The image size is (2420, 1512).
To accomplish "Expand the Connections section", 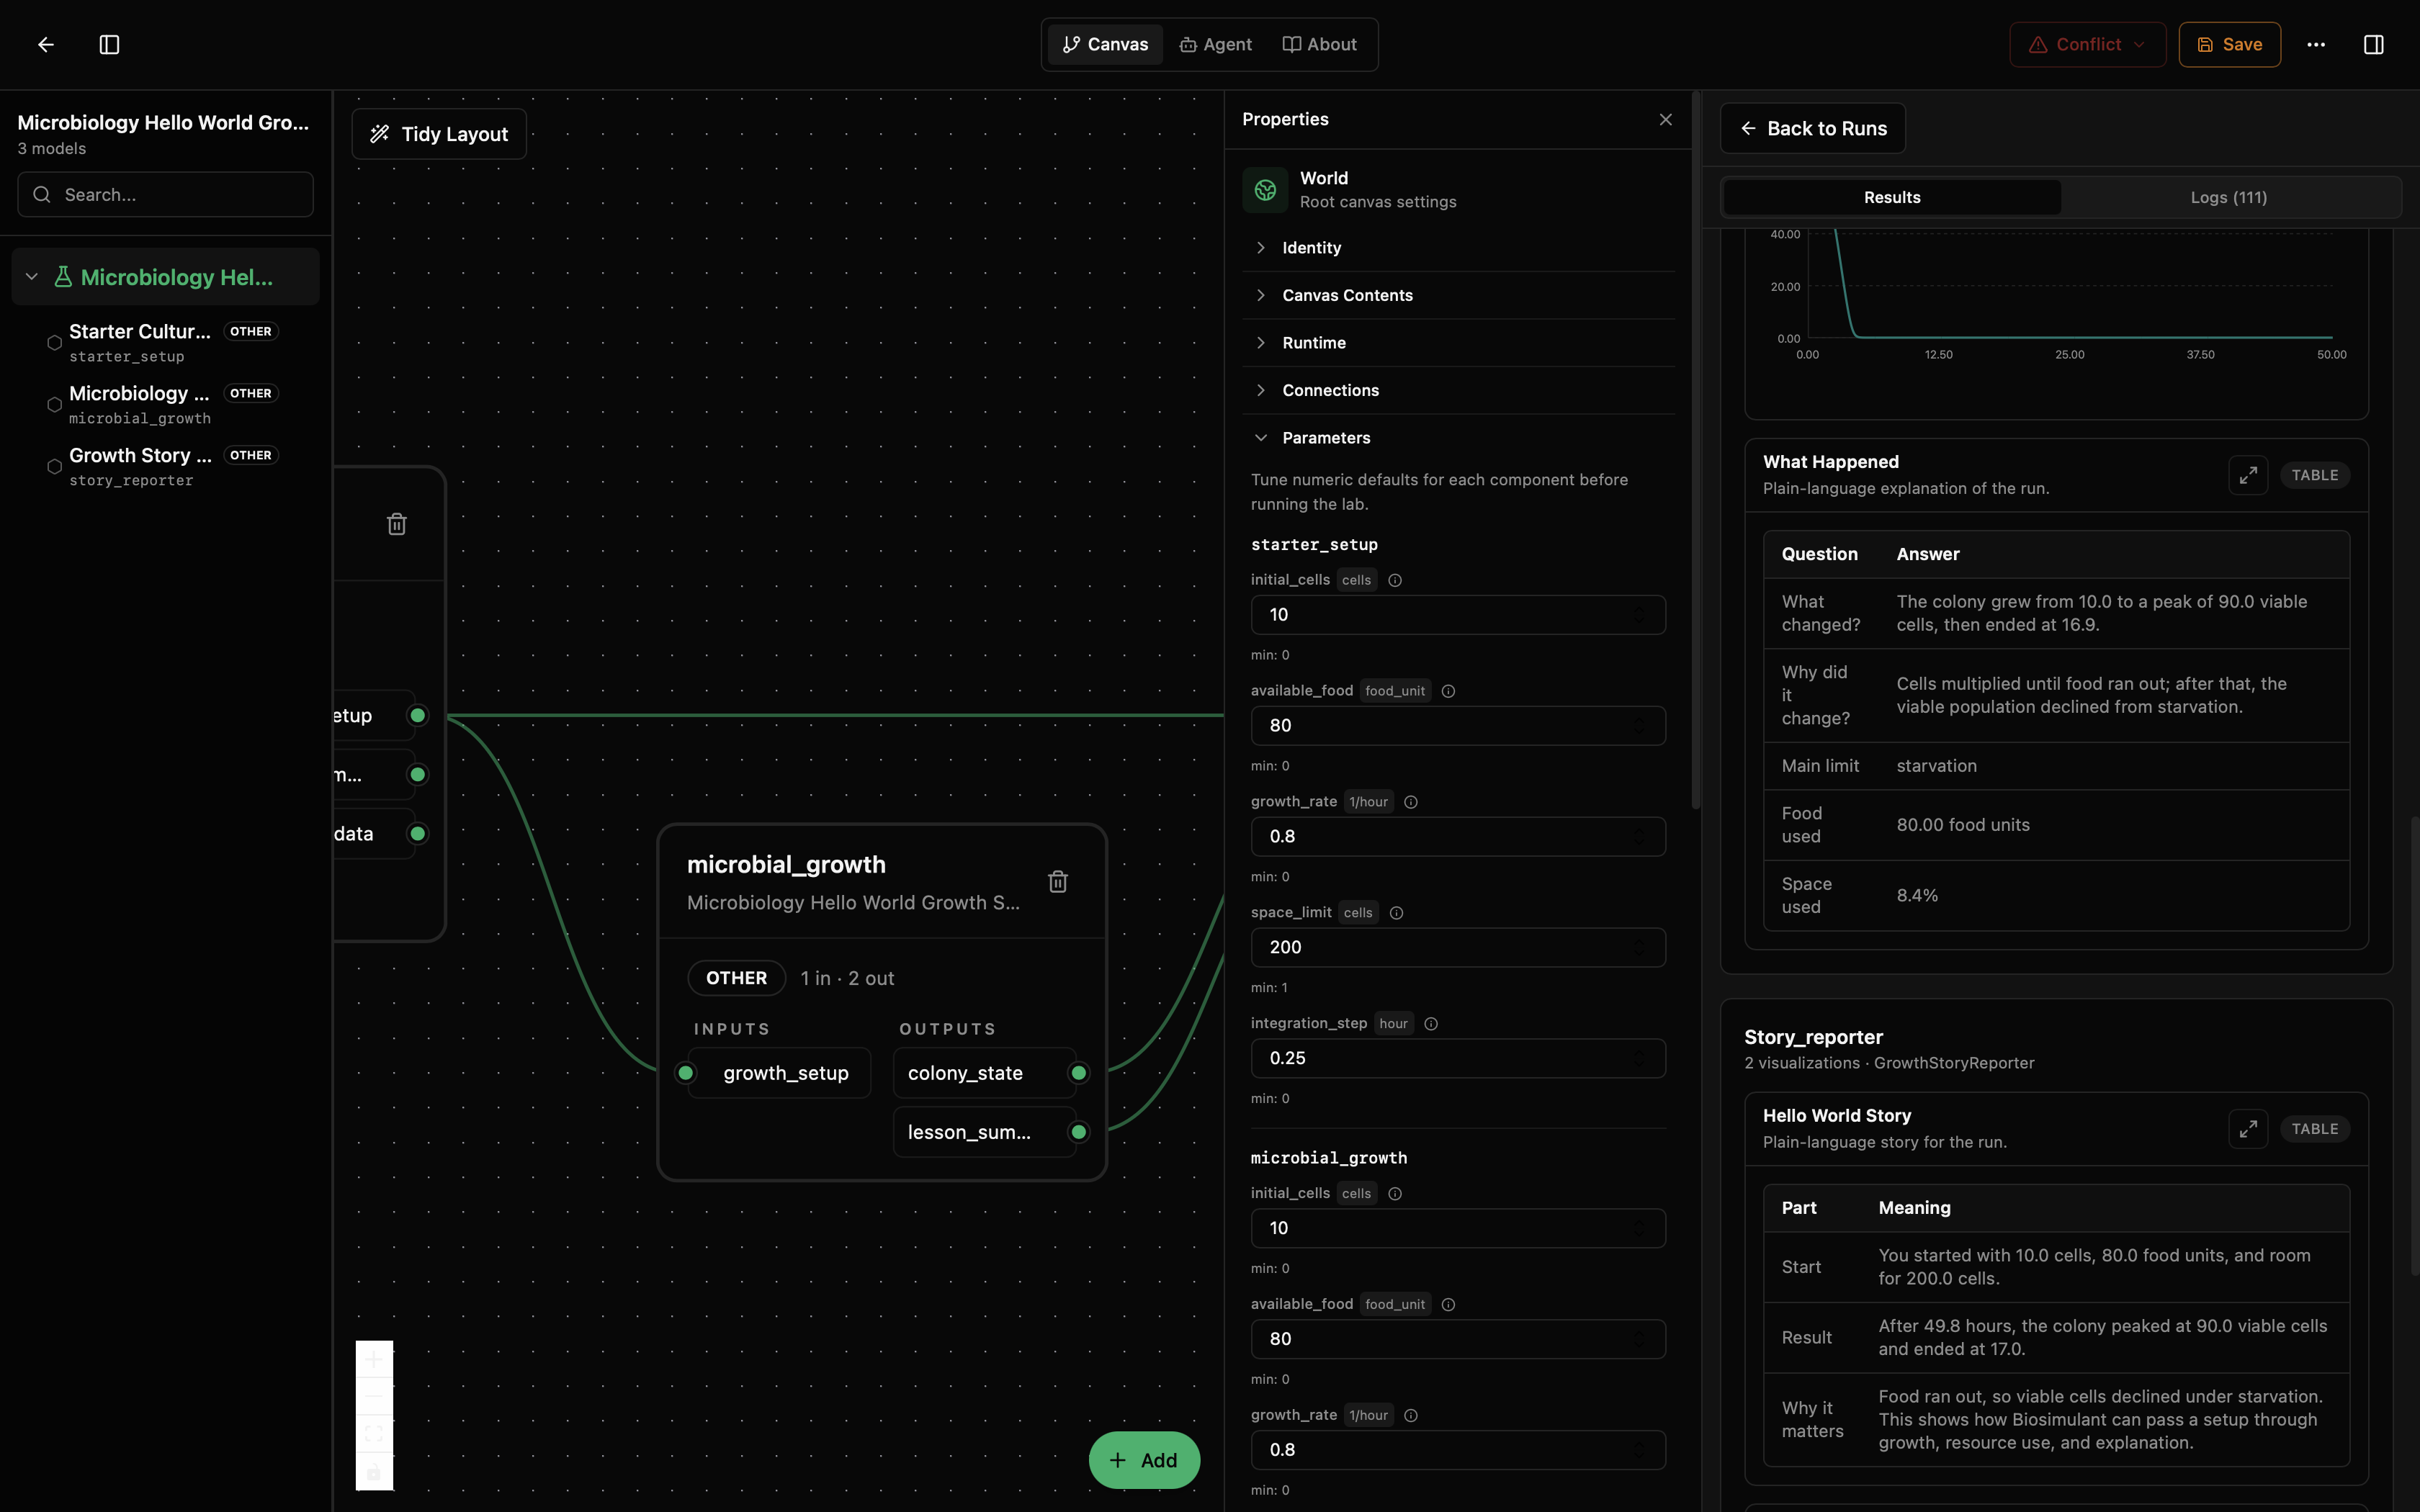I will point(1458,390).
